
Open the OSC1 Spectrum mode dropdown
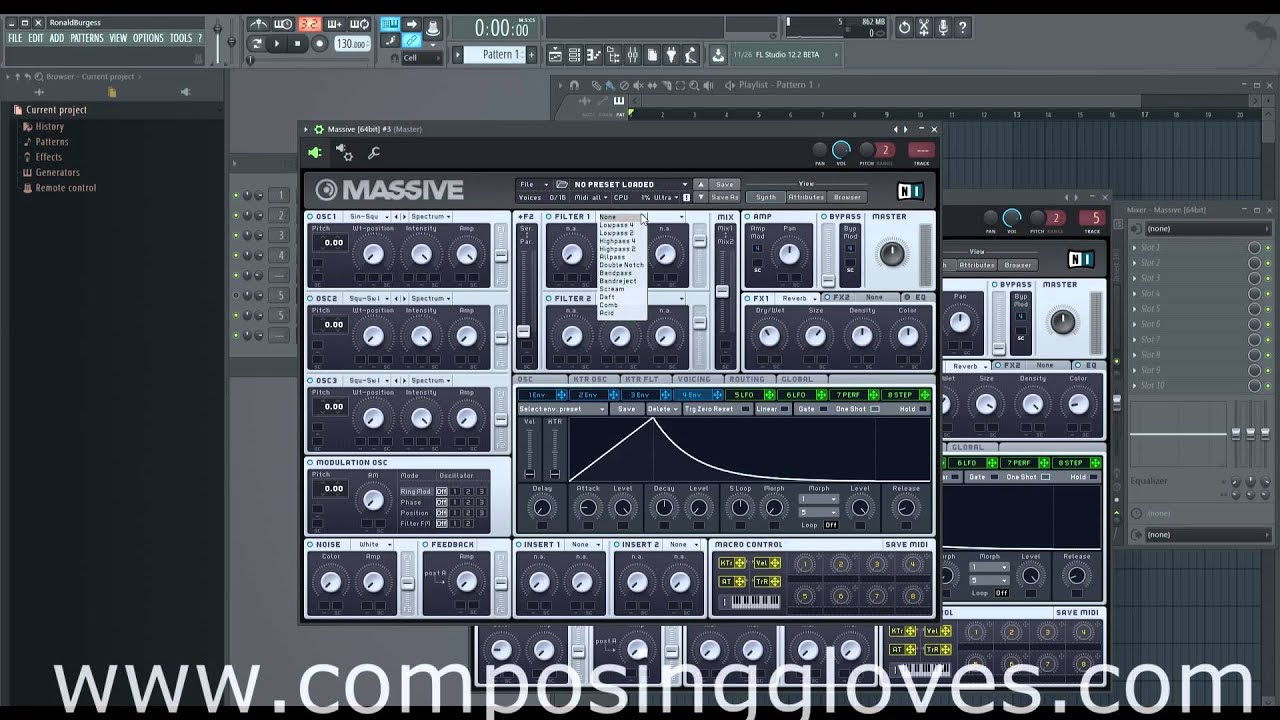431,216
